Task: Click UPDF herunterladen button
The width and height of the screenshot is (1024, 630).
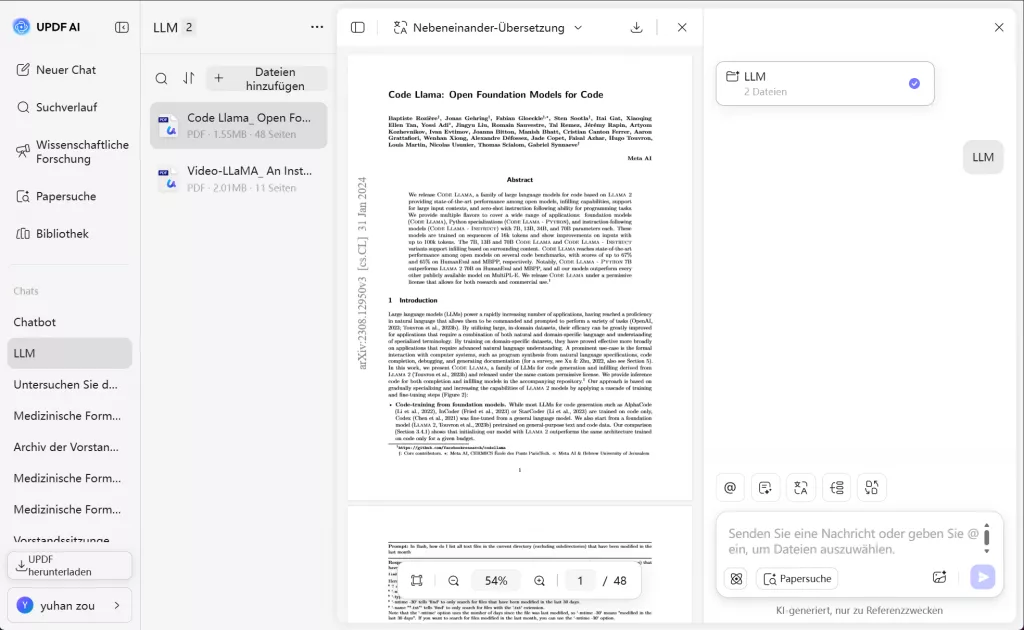Action: (69, 565)
